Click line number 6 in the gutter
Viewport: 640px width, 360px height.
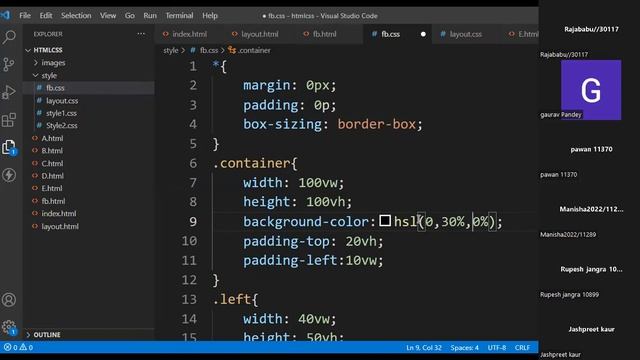(x=193, y=163)
